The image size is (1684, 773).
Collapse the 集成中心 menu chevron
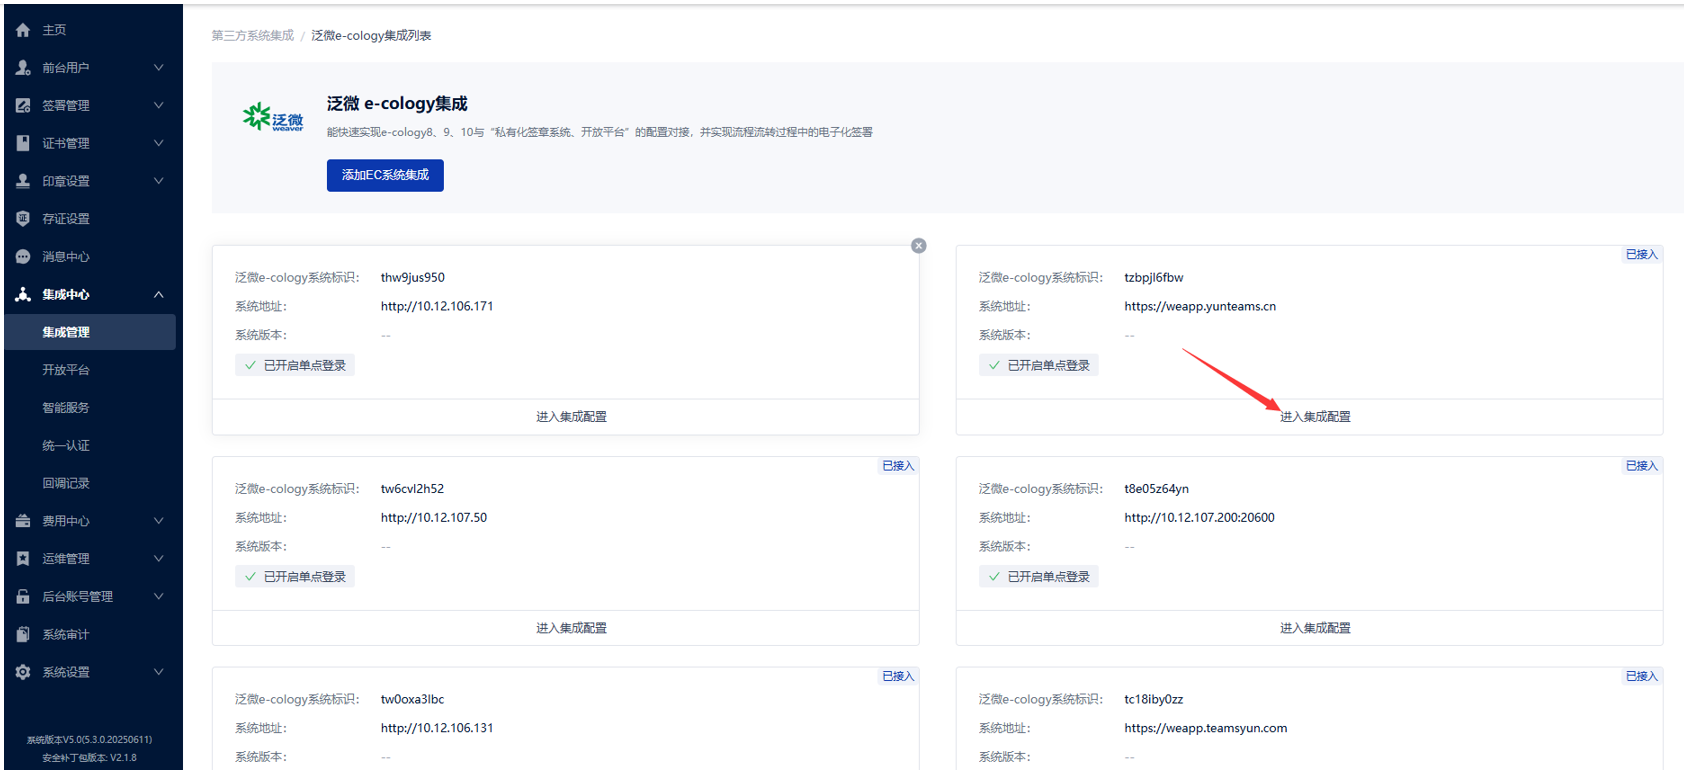[x=158, y=295]
